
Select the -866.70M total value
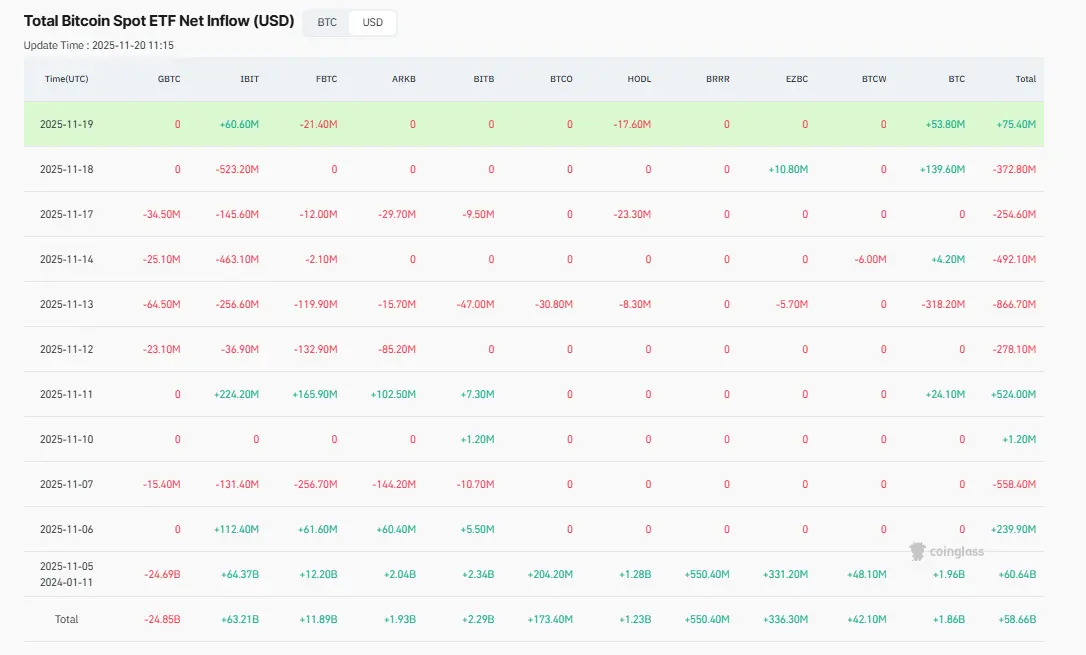pos(1012,304)
